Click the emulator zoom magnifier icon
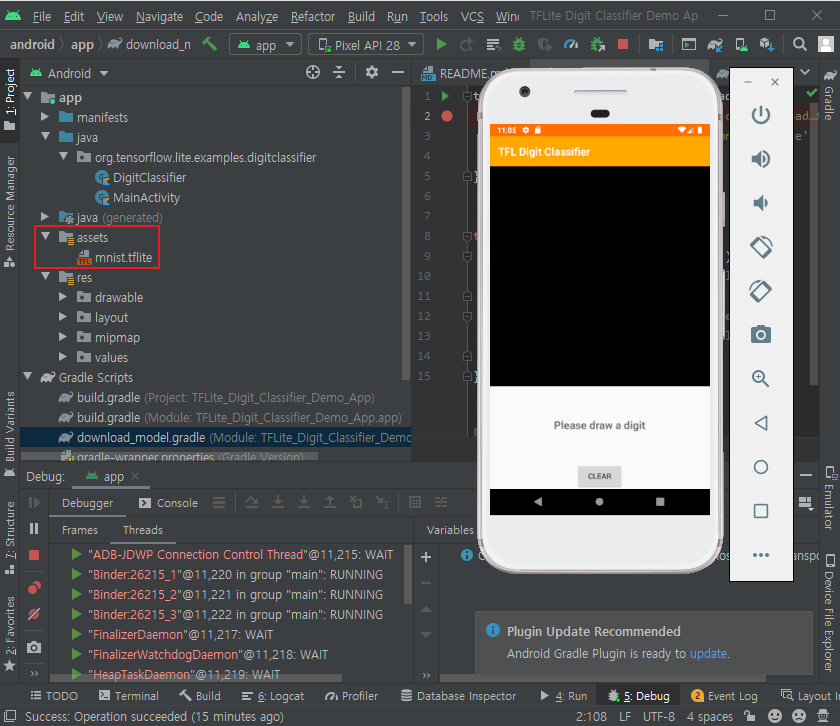This screenshot has width=840, height=726. click(x=761, y=379)
